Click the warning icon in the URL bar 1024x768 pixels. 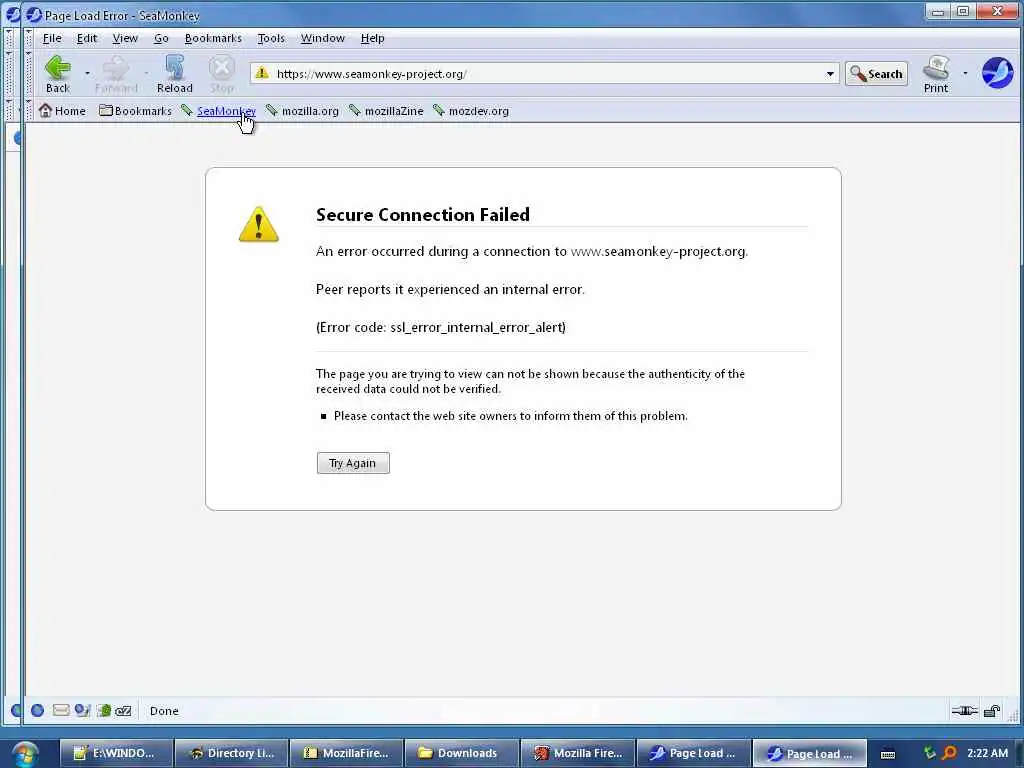262,73
